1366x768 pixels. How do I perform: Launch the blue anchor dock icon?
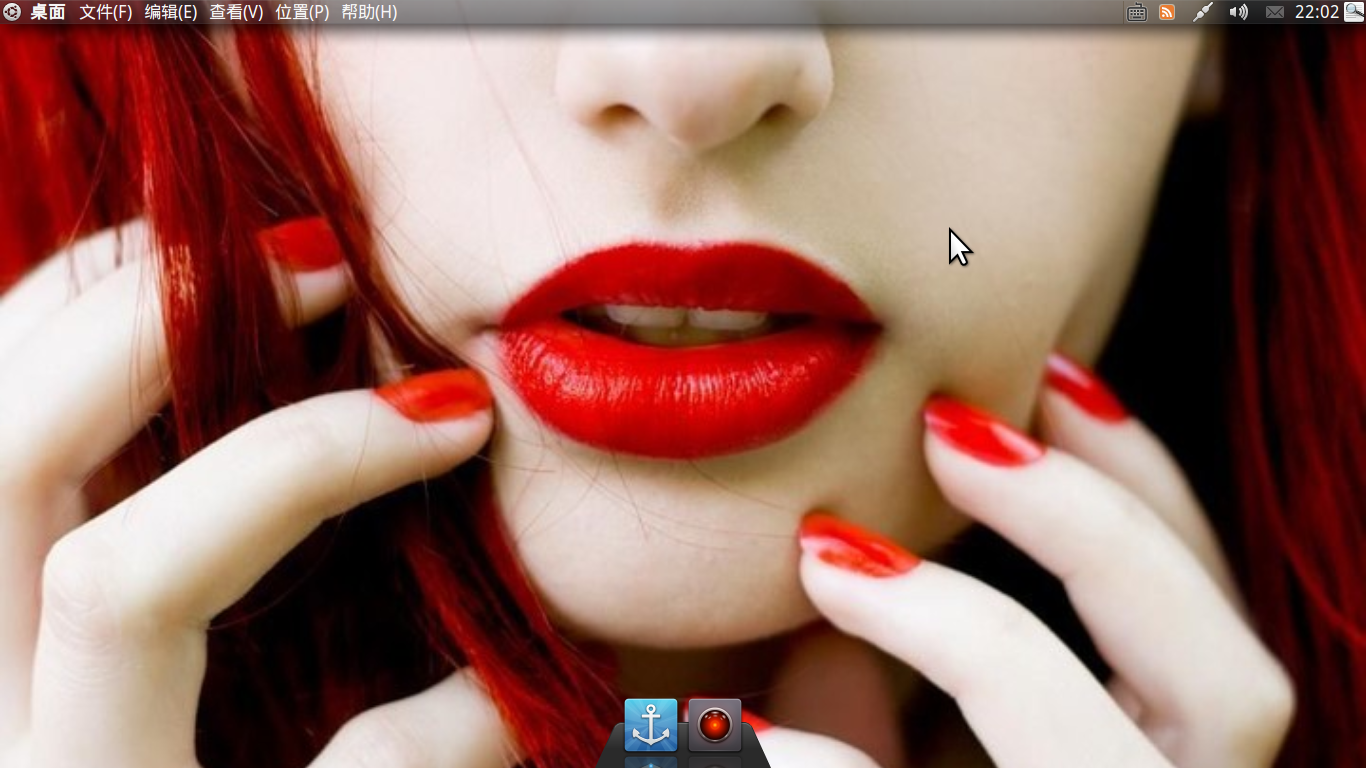(651, 725)
